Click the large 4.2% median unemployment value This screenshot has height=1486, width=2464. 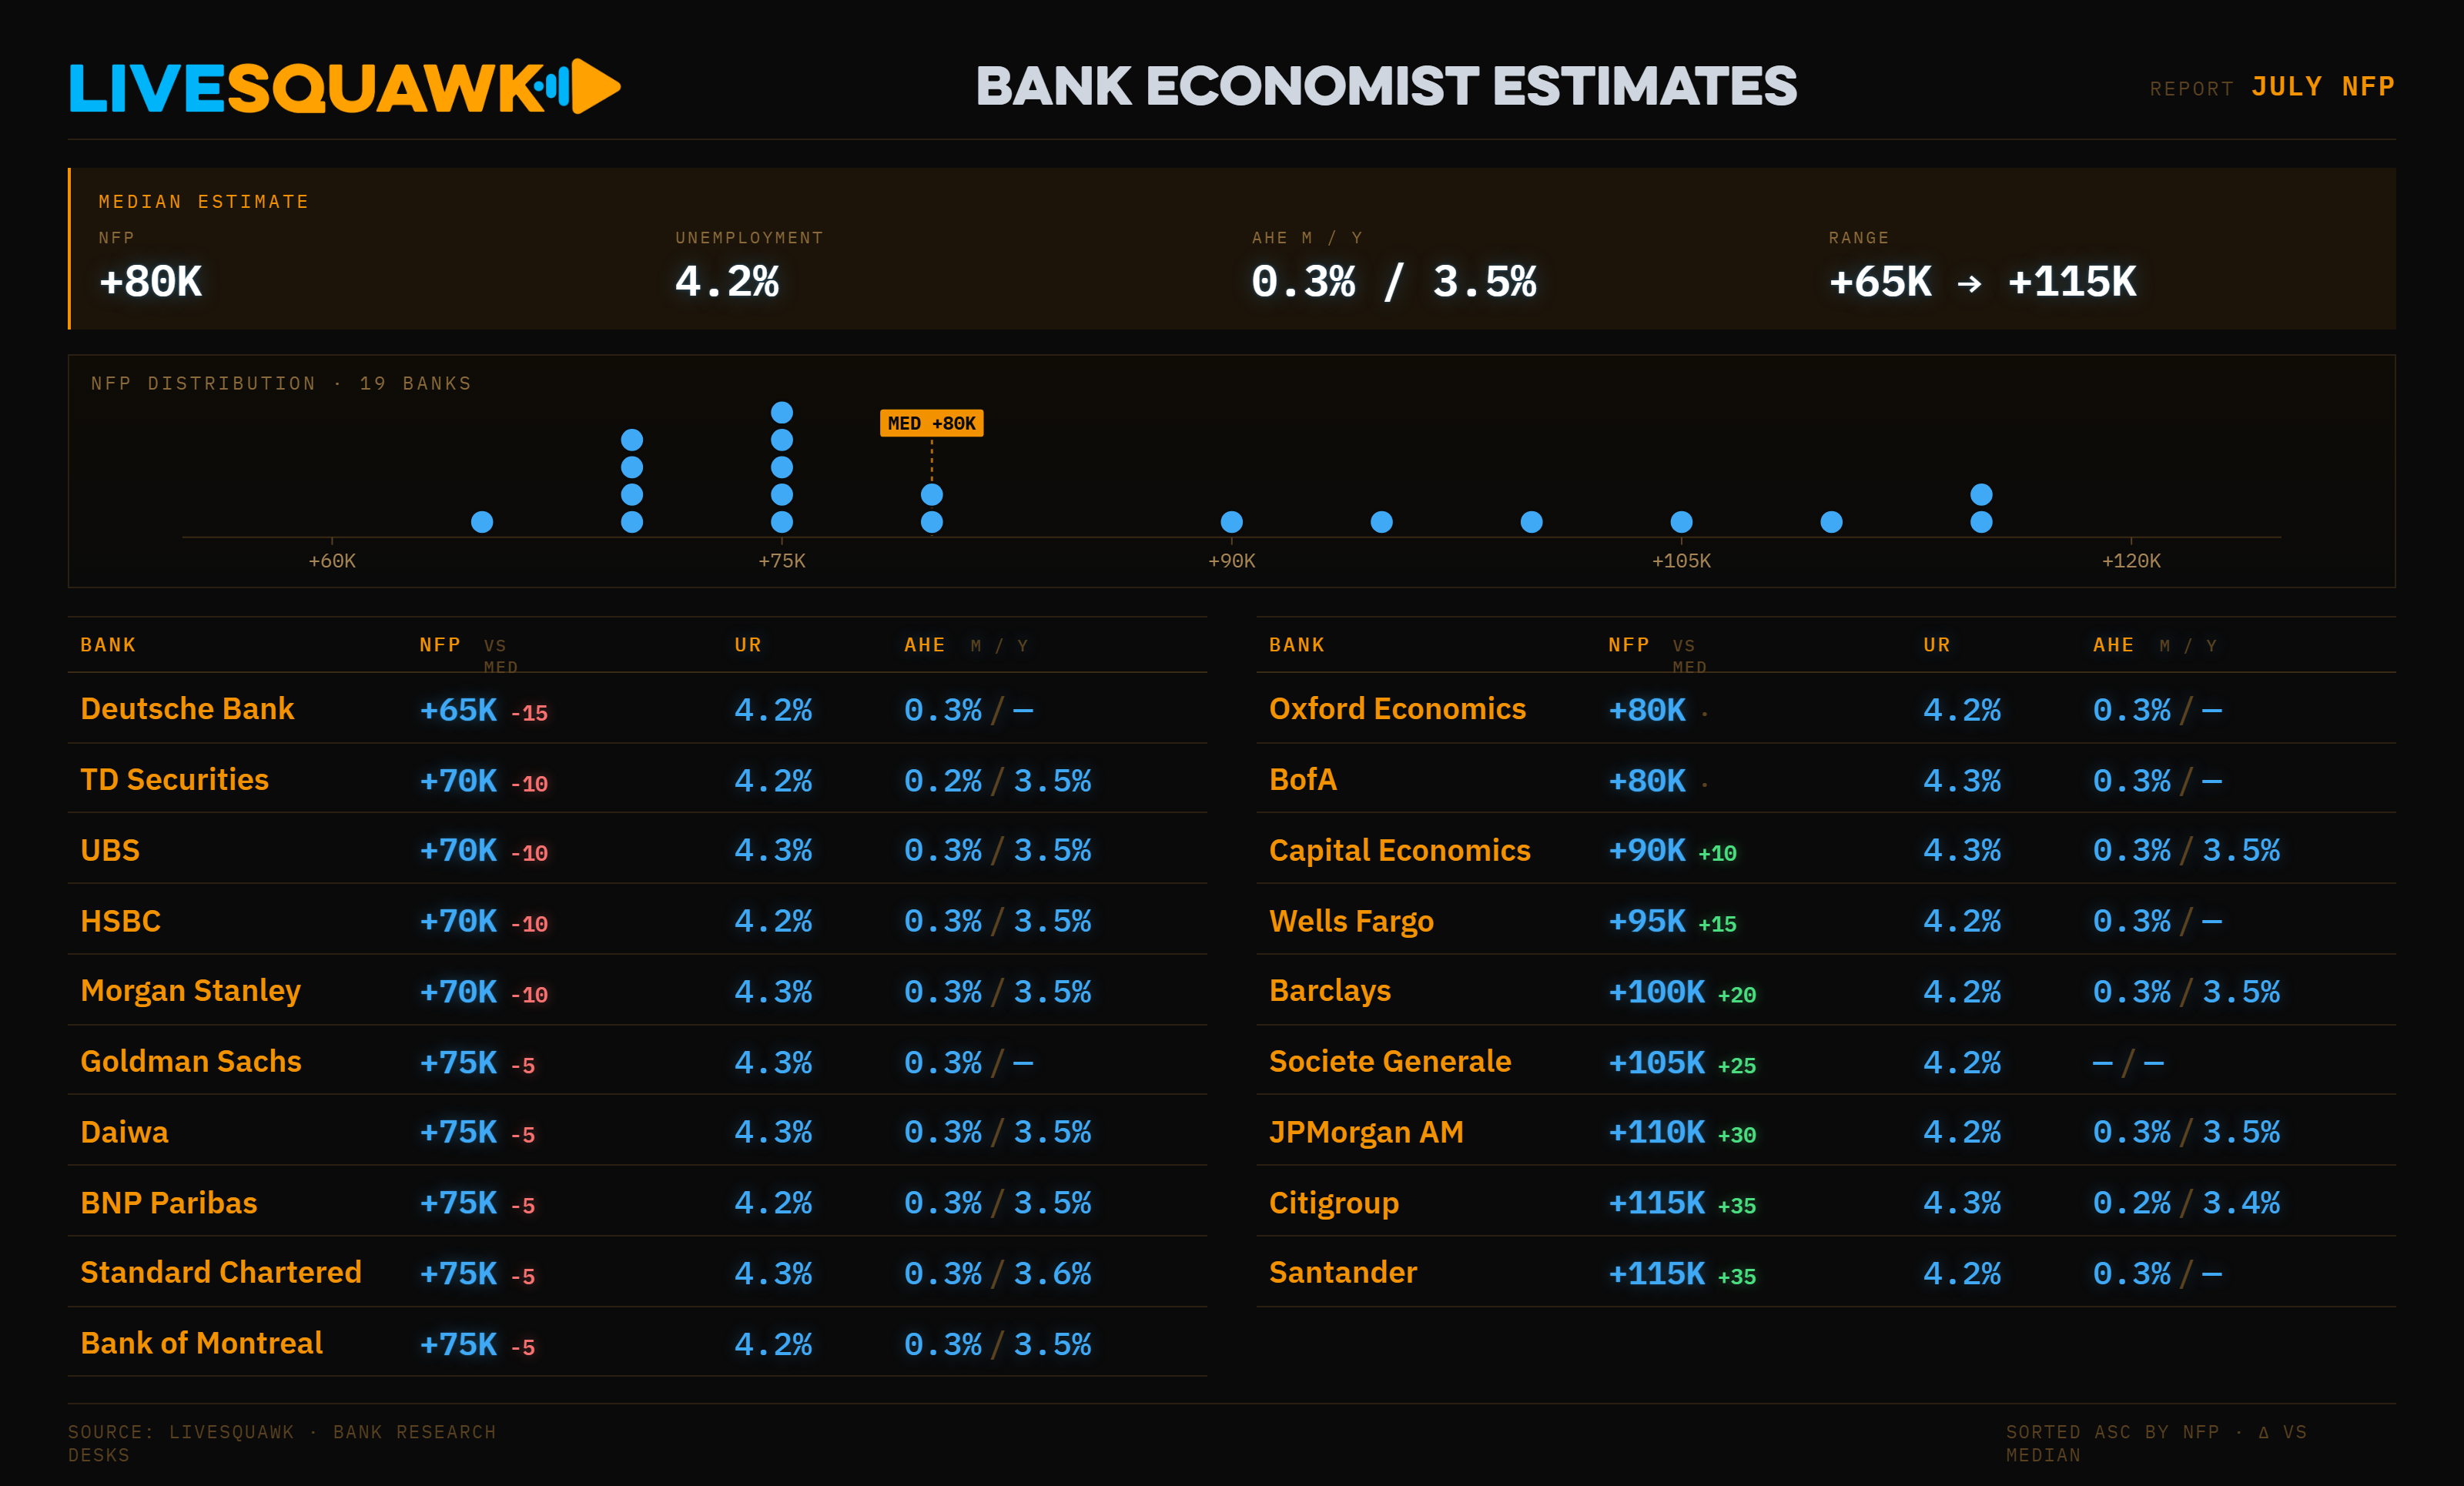[727, 282]
